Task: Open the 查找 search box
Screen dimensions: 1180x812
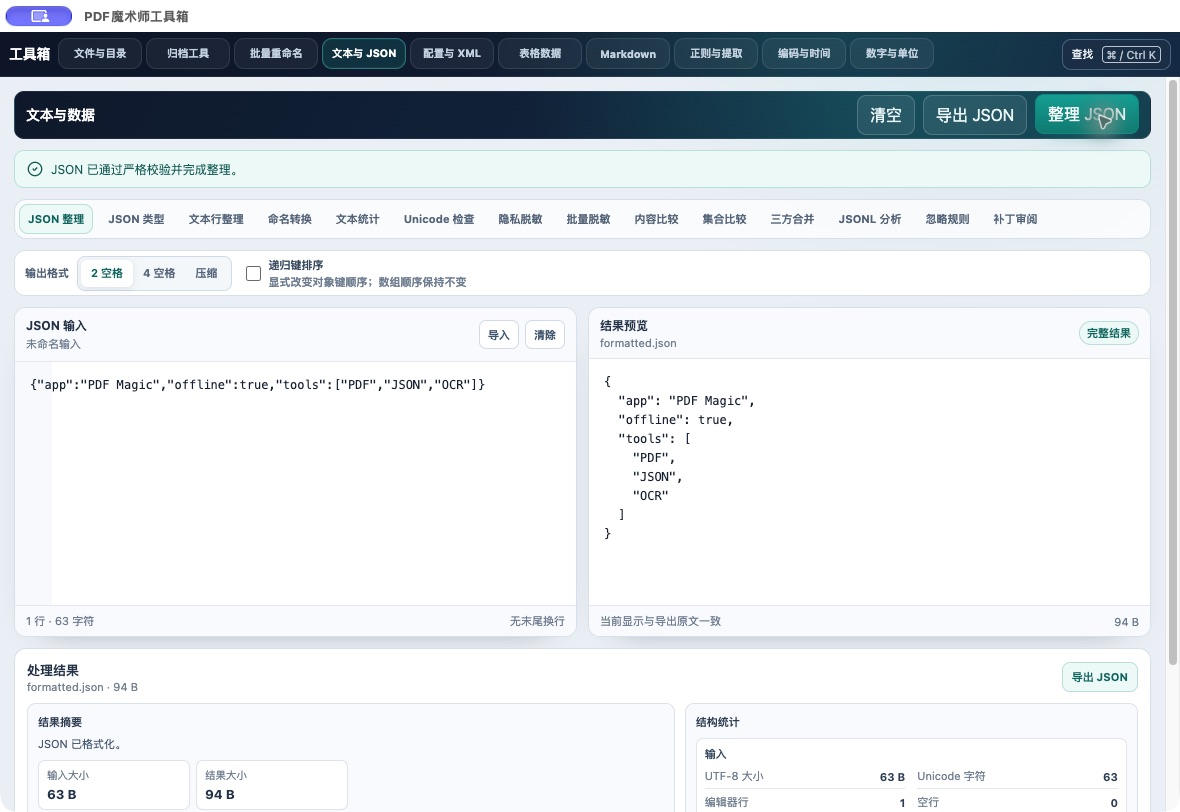Action: pos(1115,54)
